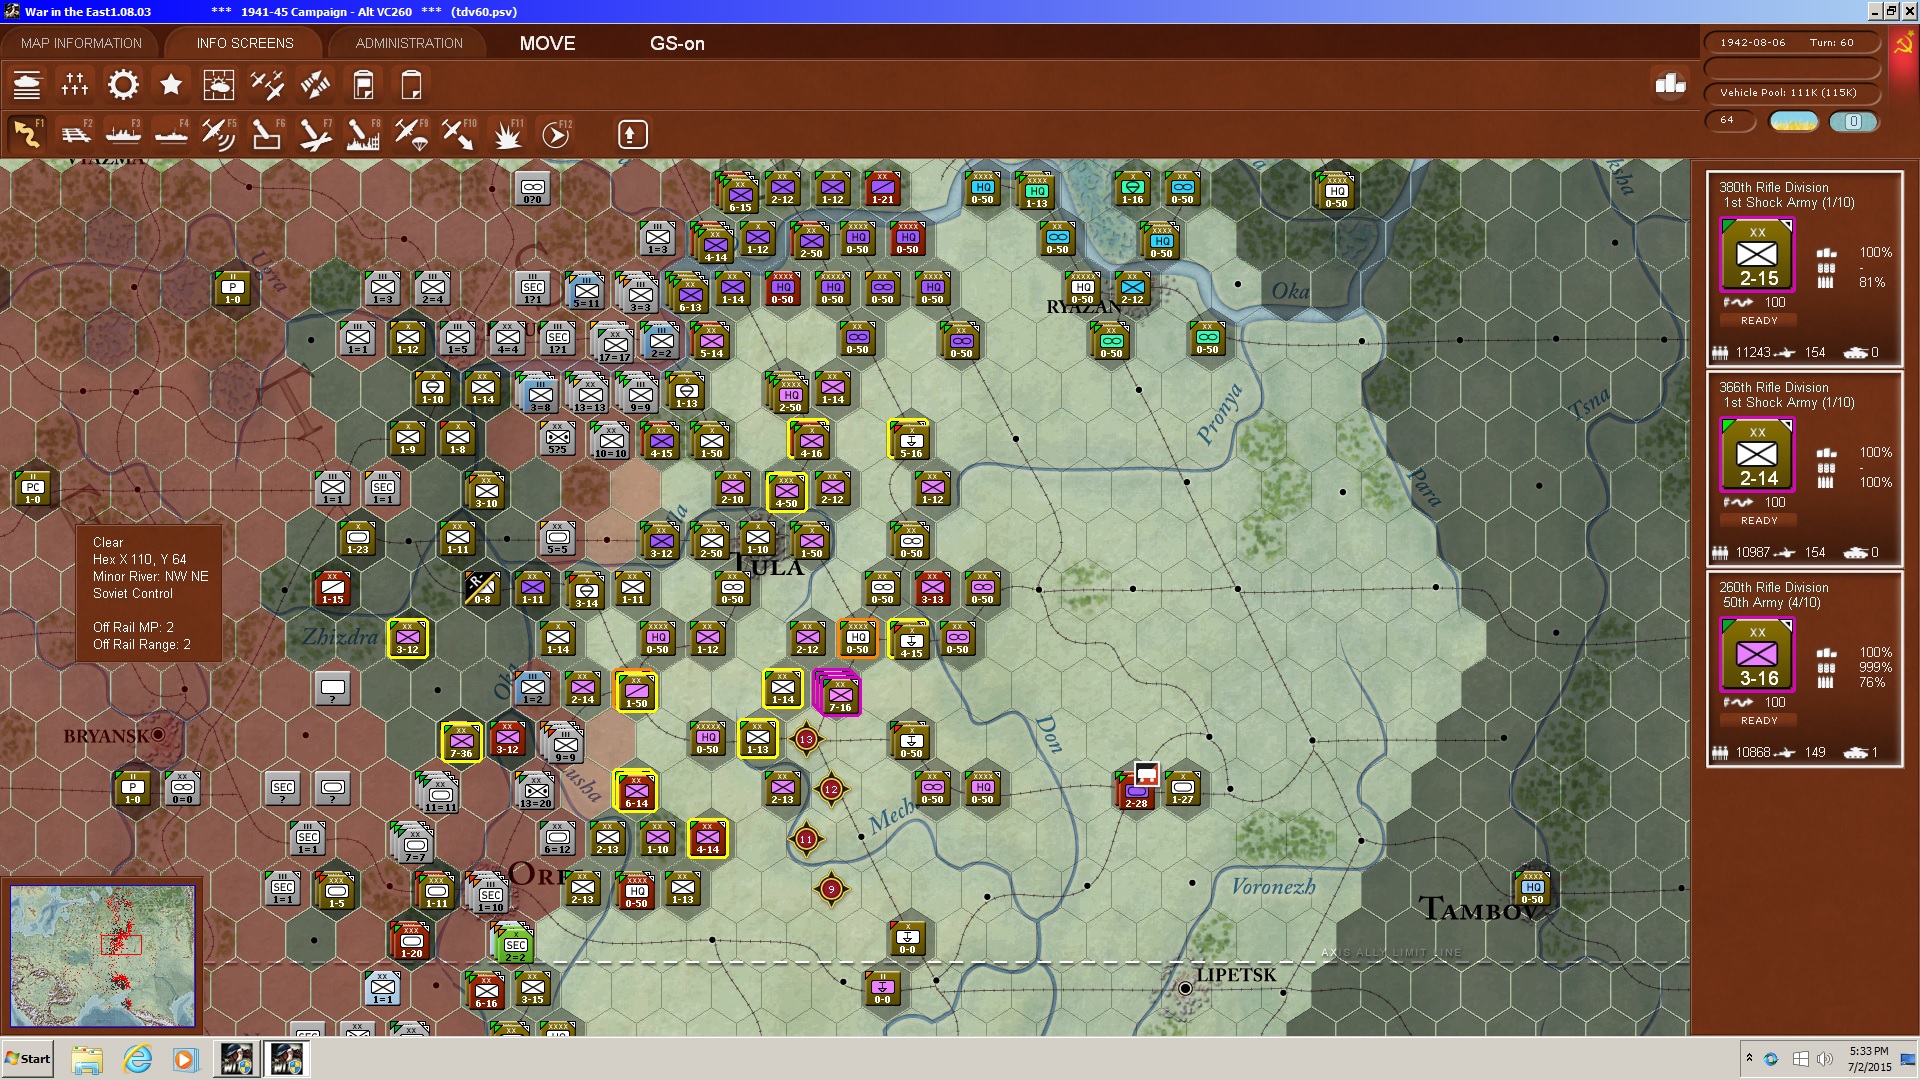Select the 4-50 unit near Tula
This screenshot has height=1080, width=1920.
pos(786,491)
